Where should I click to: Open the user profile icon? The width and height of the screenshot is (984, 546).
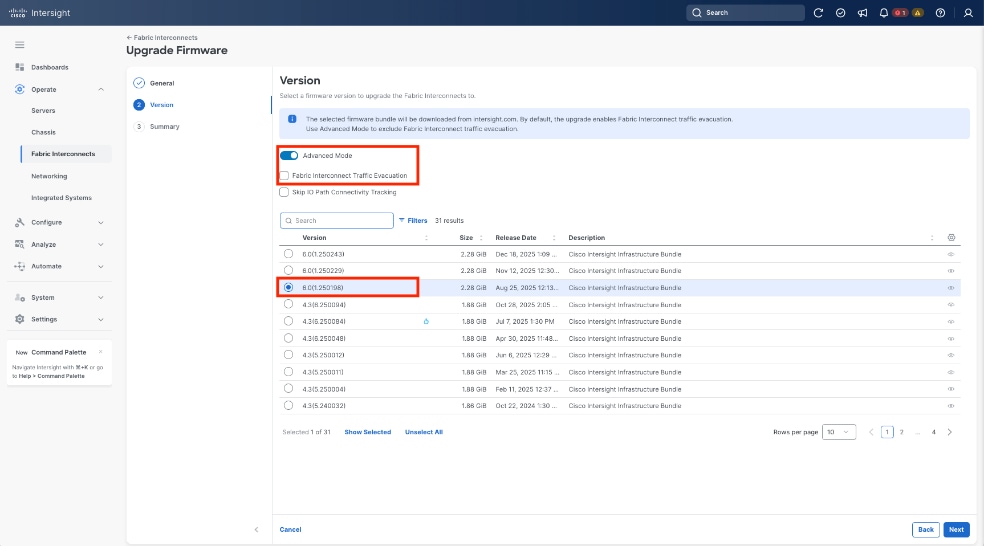click(968, 13)
